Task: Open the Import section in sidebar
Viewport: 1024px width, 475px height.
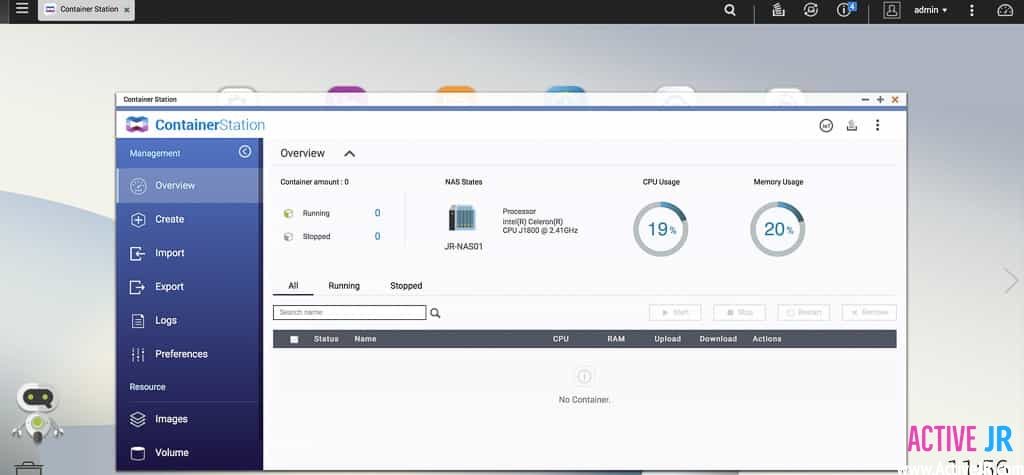Action: pos(168,253)
